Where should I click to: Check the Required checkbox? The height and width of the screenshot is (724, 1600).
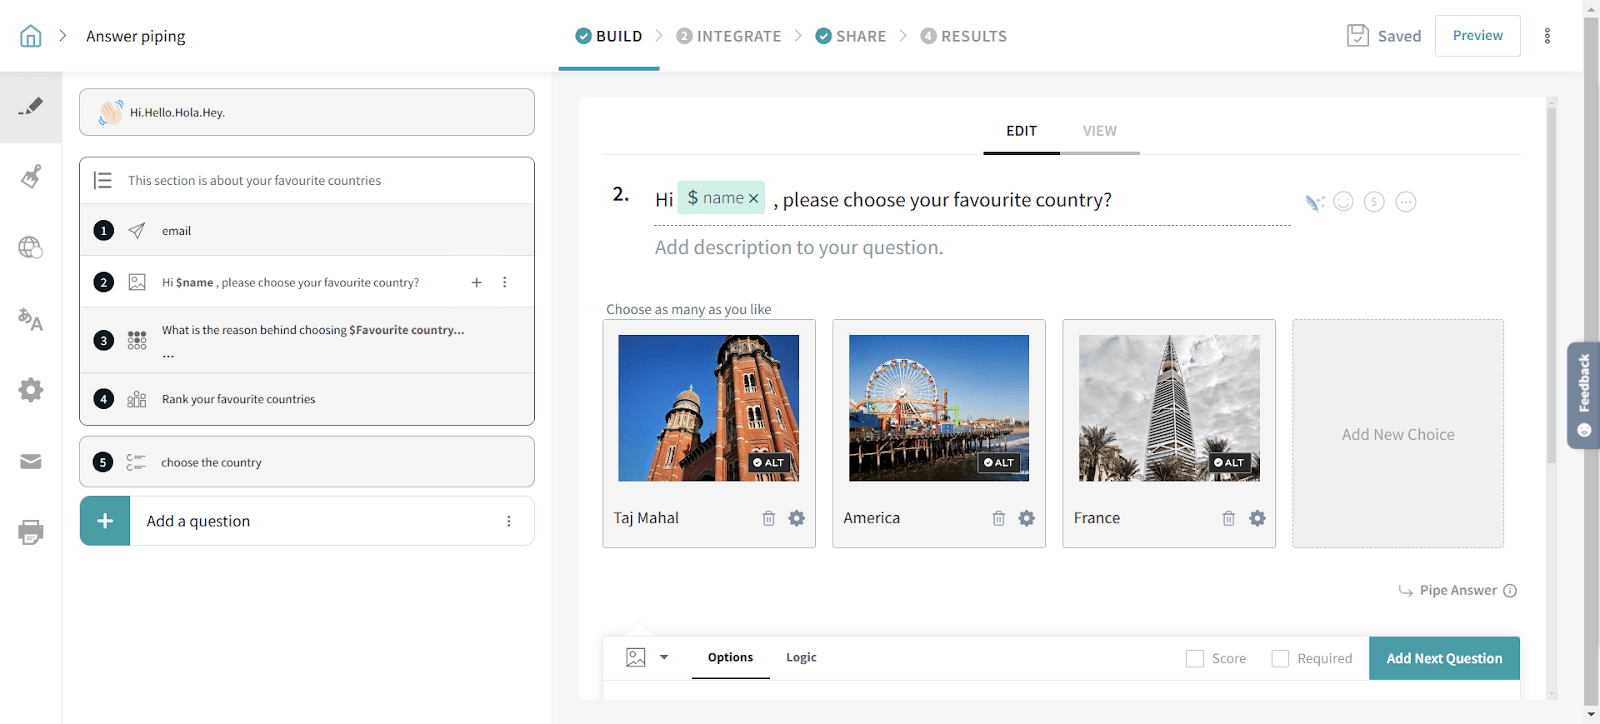point(1280,658)
